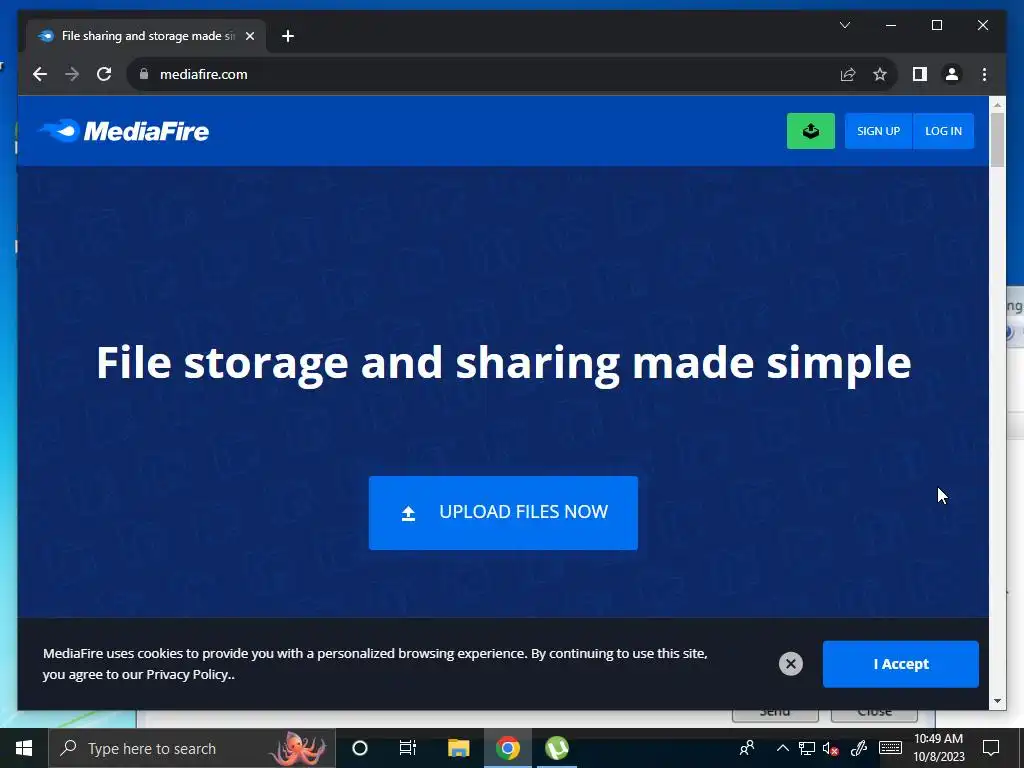Image resolution: width=1024 pixels, height=768 pixels.
Task: Open File Explorer from taskbar
Action: point(458,748)
